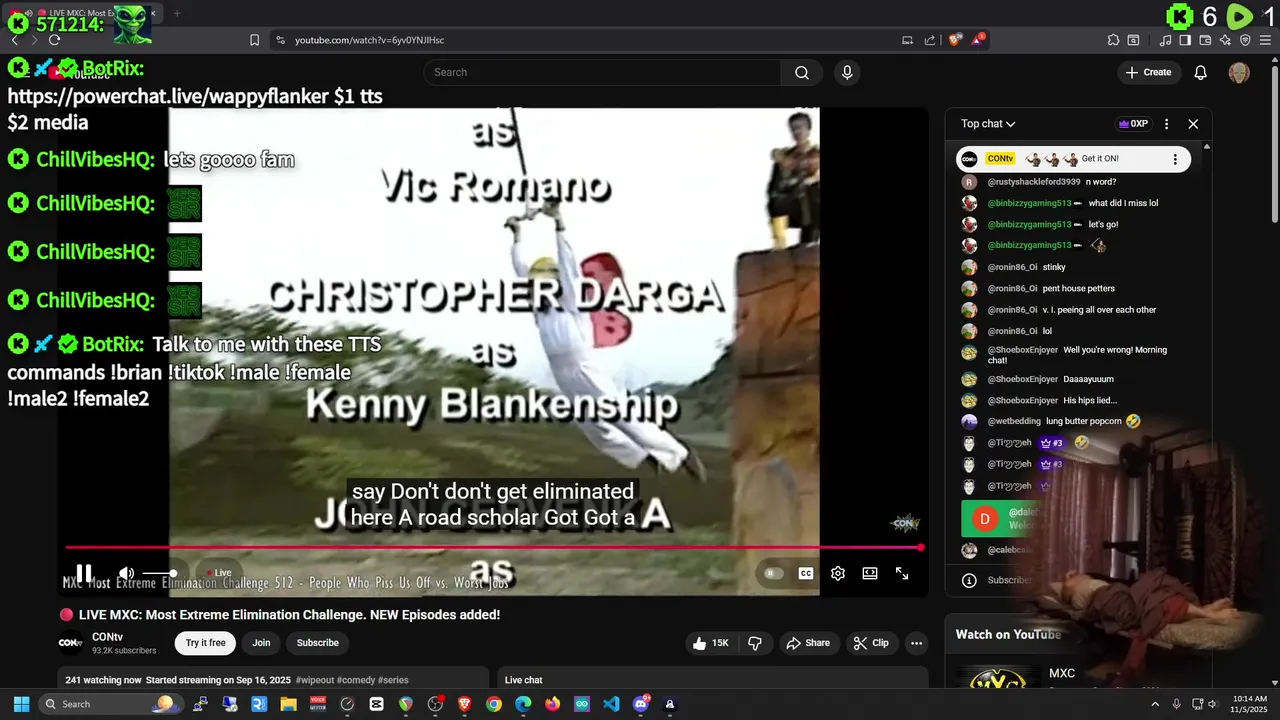
Task: Enter fullscreen mode
Action: coord(902,573)
